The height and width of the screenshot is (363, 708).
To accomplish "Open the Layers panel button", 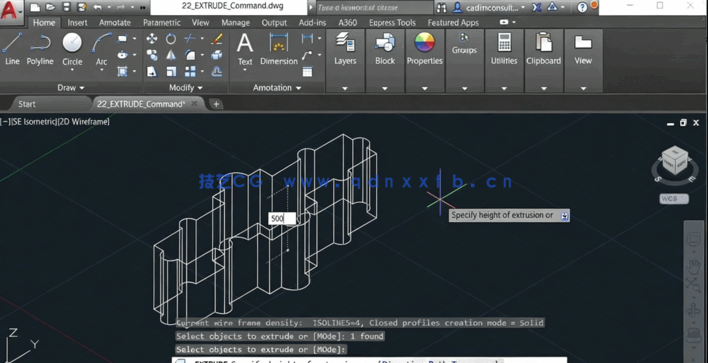I will pyautogui.click(x=345, y=49).
